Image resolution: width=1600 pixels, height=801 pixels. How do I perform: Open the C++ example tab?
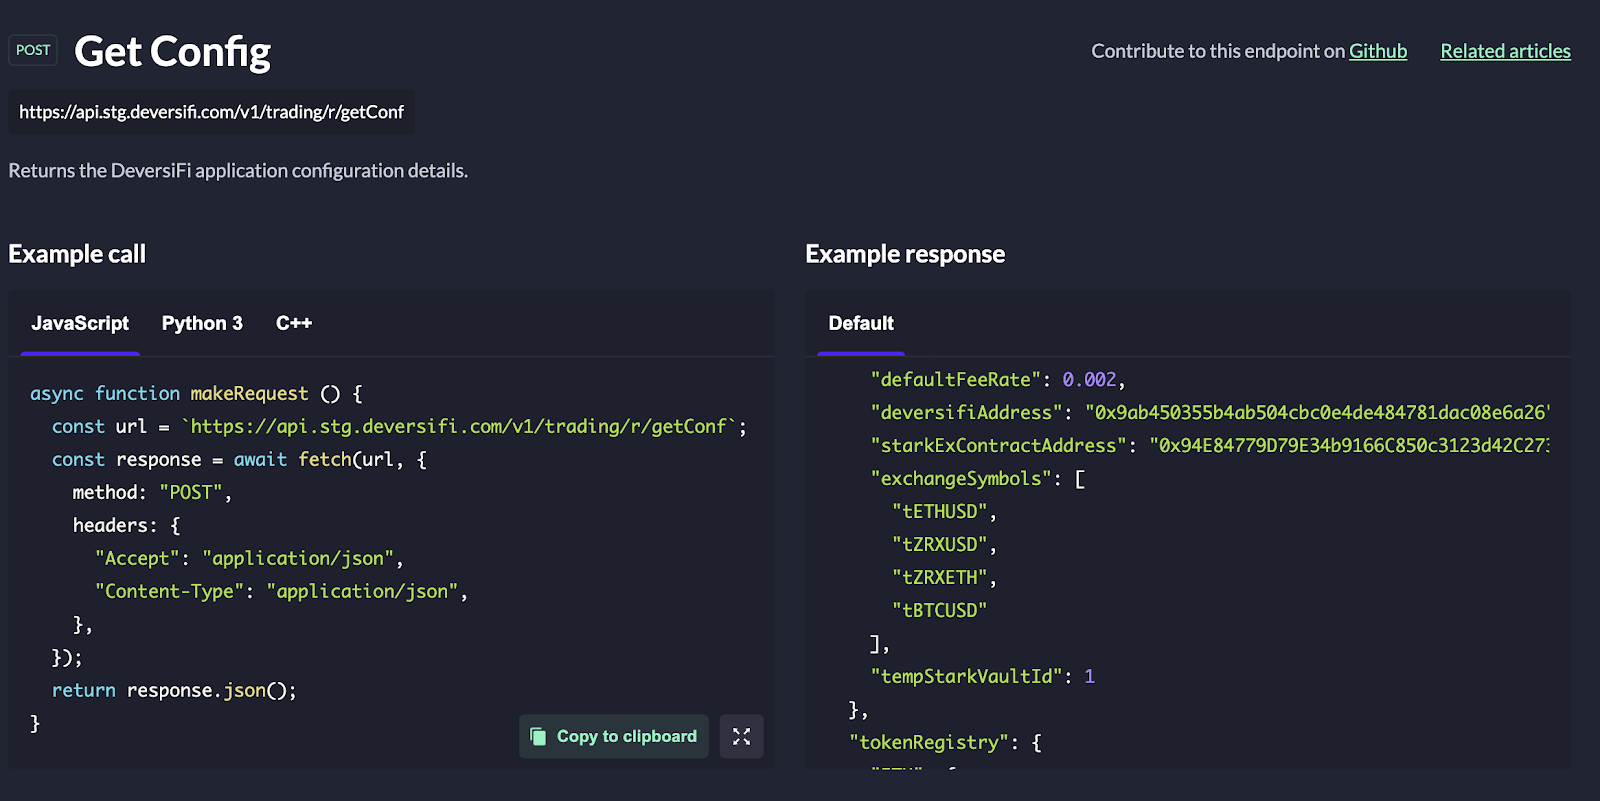pos(294,323)
